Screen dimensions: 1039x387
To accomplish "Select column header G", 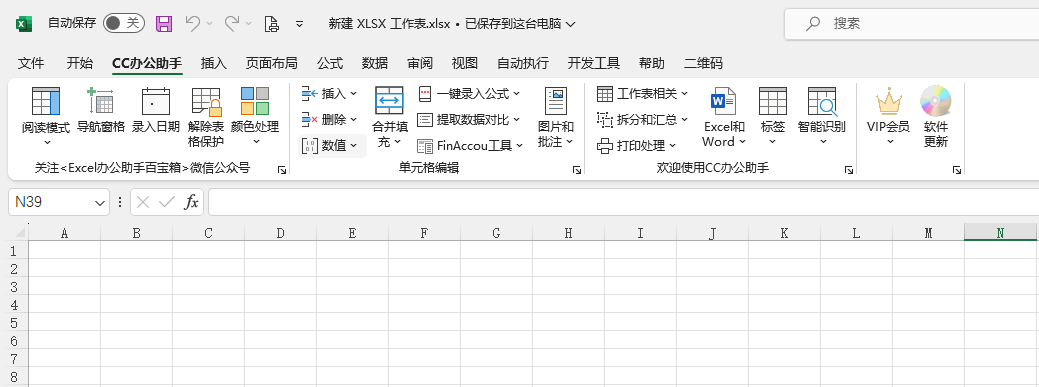I will [496, 233].
